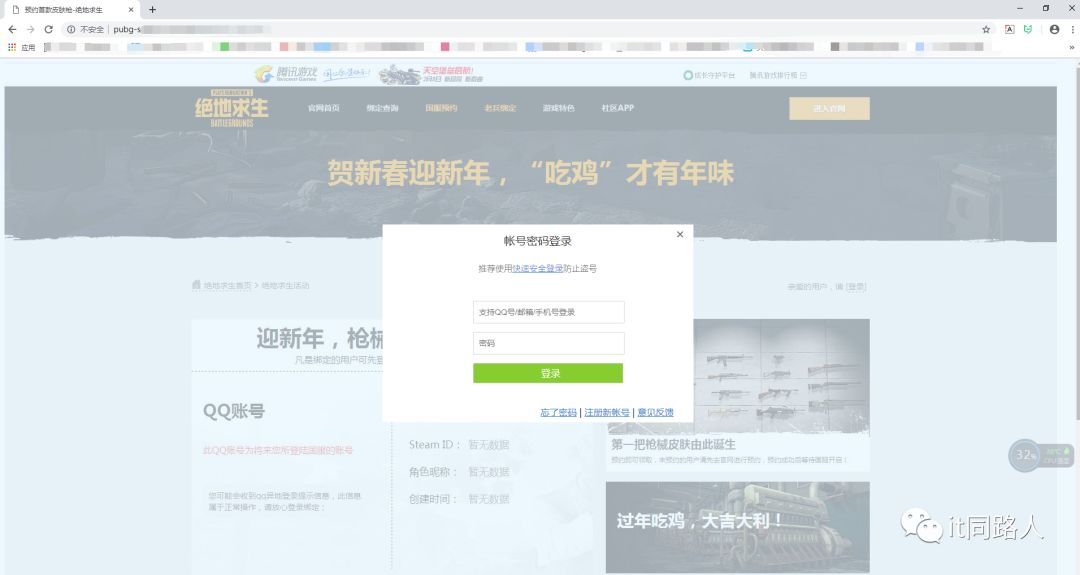
Task: Open the Chrome profile avatar icon
Action: click(x=1054, y=30)
